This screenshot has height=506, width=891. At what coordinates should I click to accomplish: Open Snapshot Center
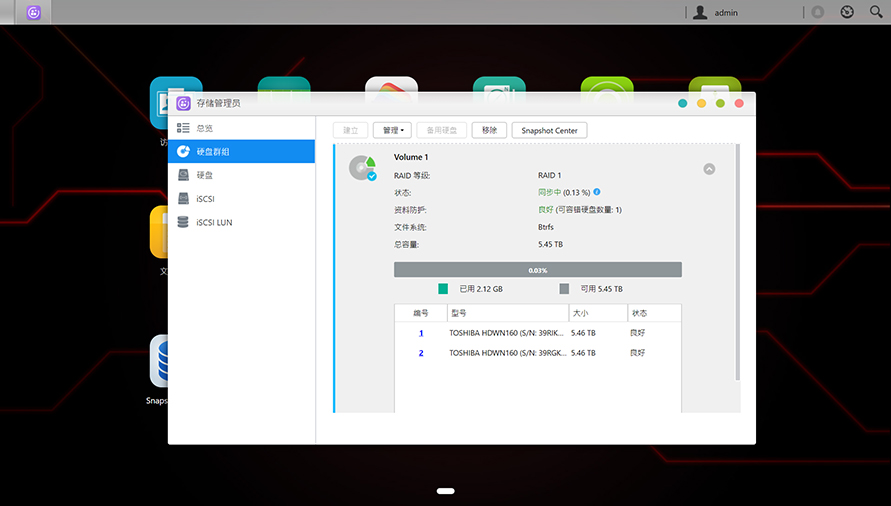coord(549,130)
